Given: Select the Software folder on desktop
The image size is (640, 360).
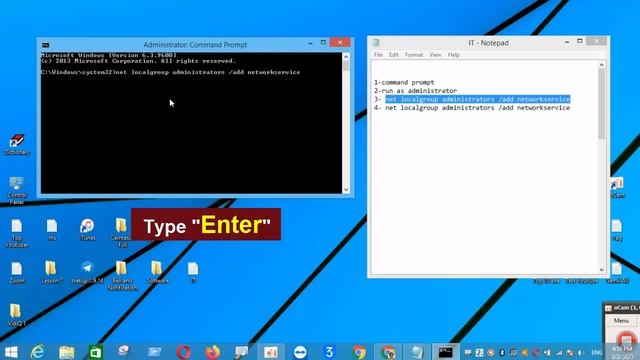Looking at the screenshot, I should pyautogui.click(x=157, y=272).
